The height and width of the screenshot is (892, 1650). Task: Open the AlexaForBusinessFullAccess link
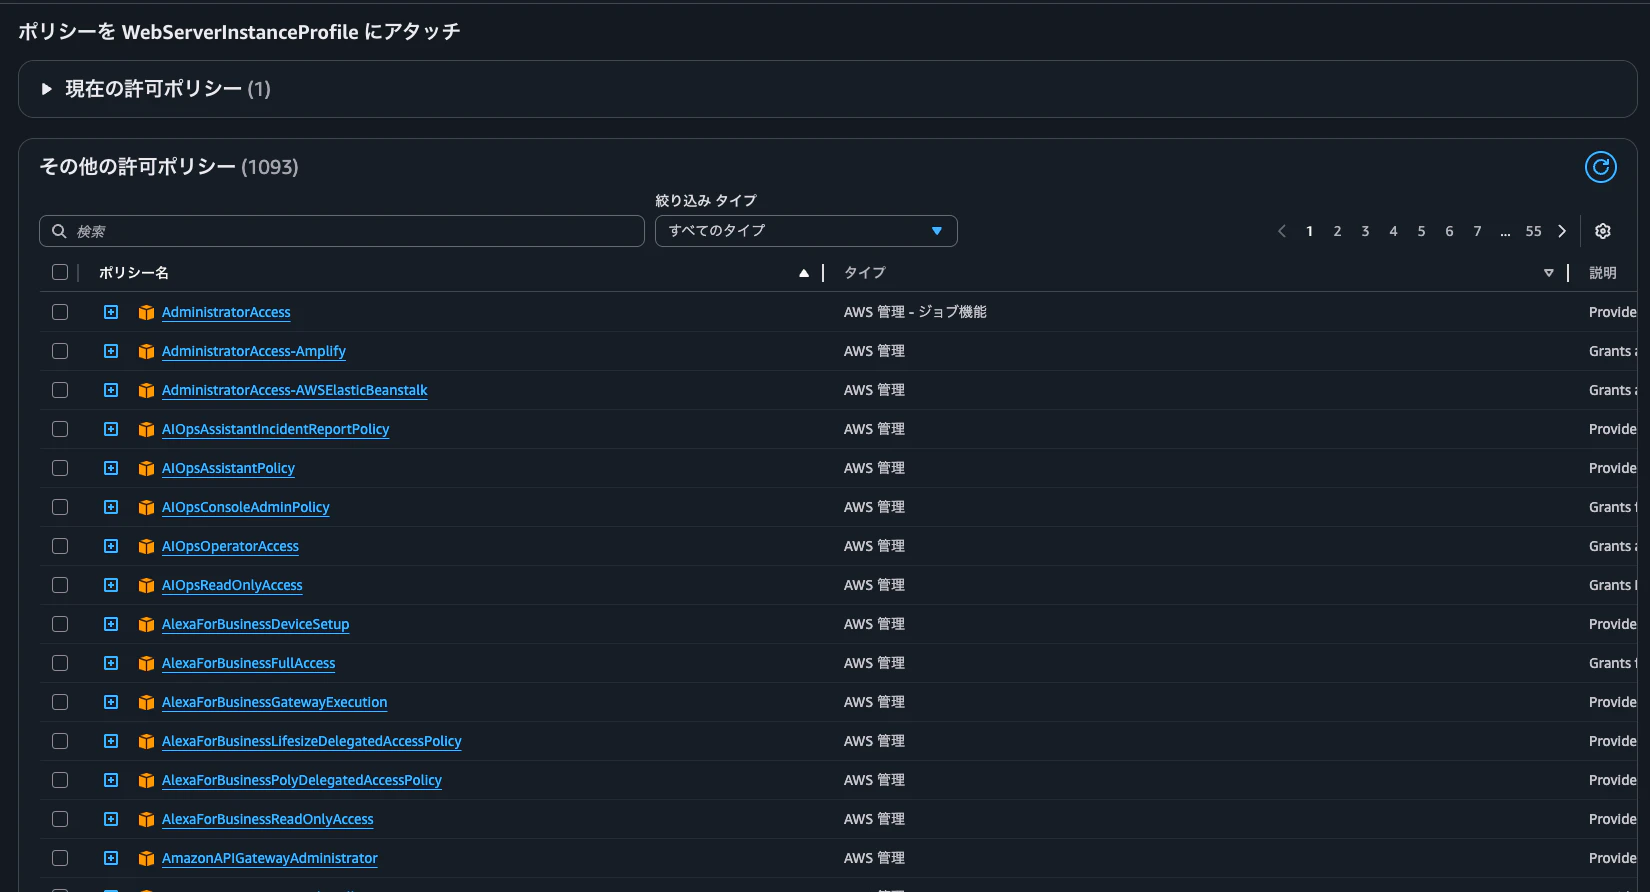pyautogui.click(x=248, y=663)
